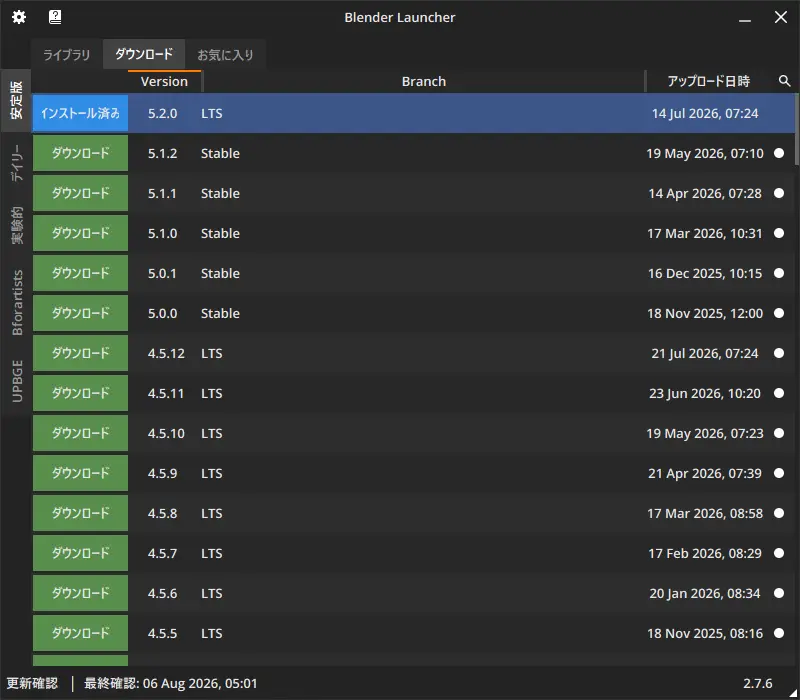The height and width of the screenshot is (700, 800).
Task: Download Blender 4.5.12 LTS
Action: click(x=81, y=353)
